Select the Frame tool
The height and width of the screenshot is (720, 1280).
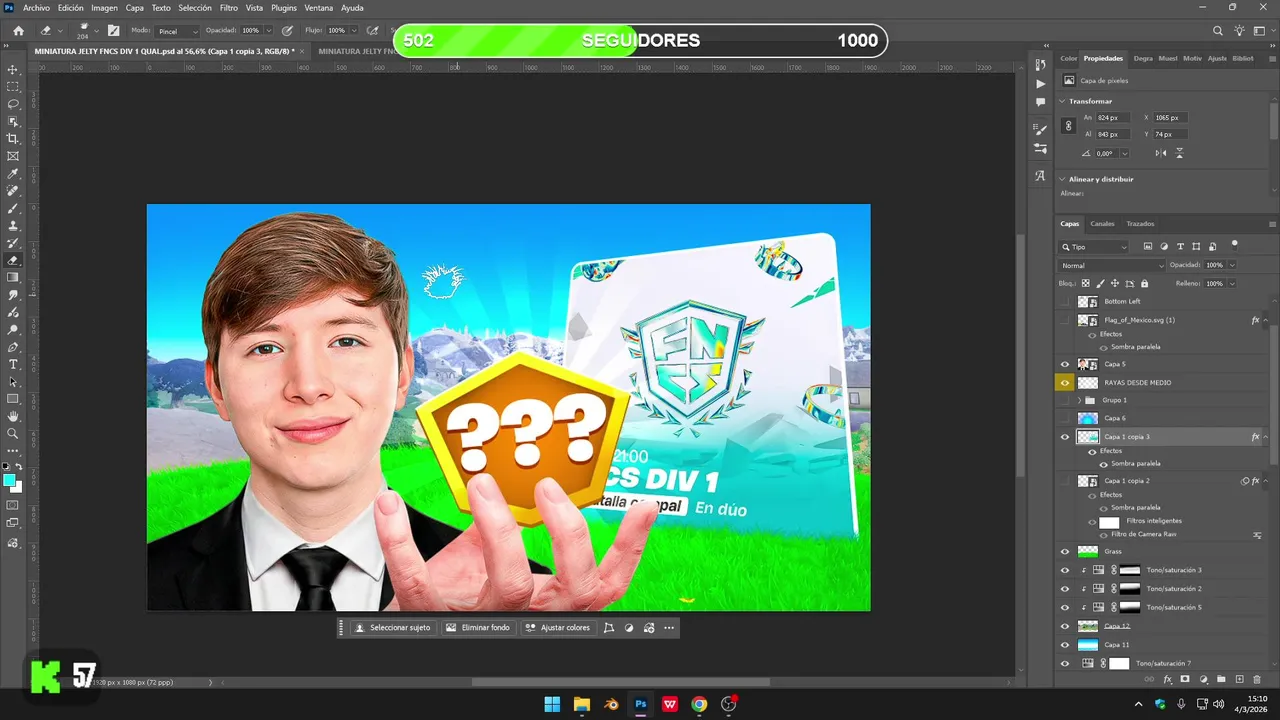click(13, 156)
